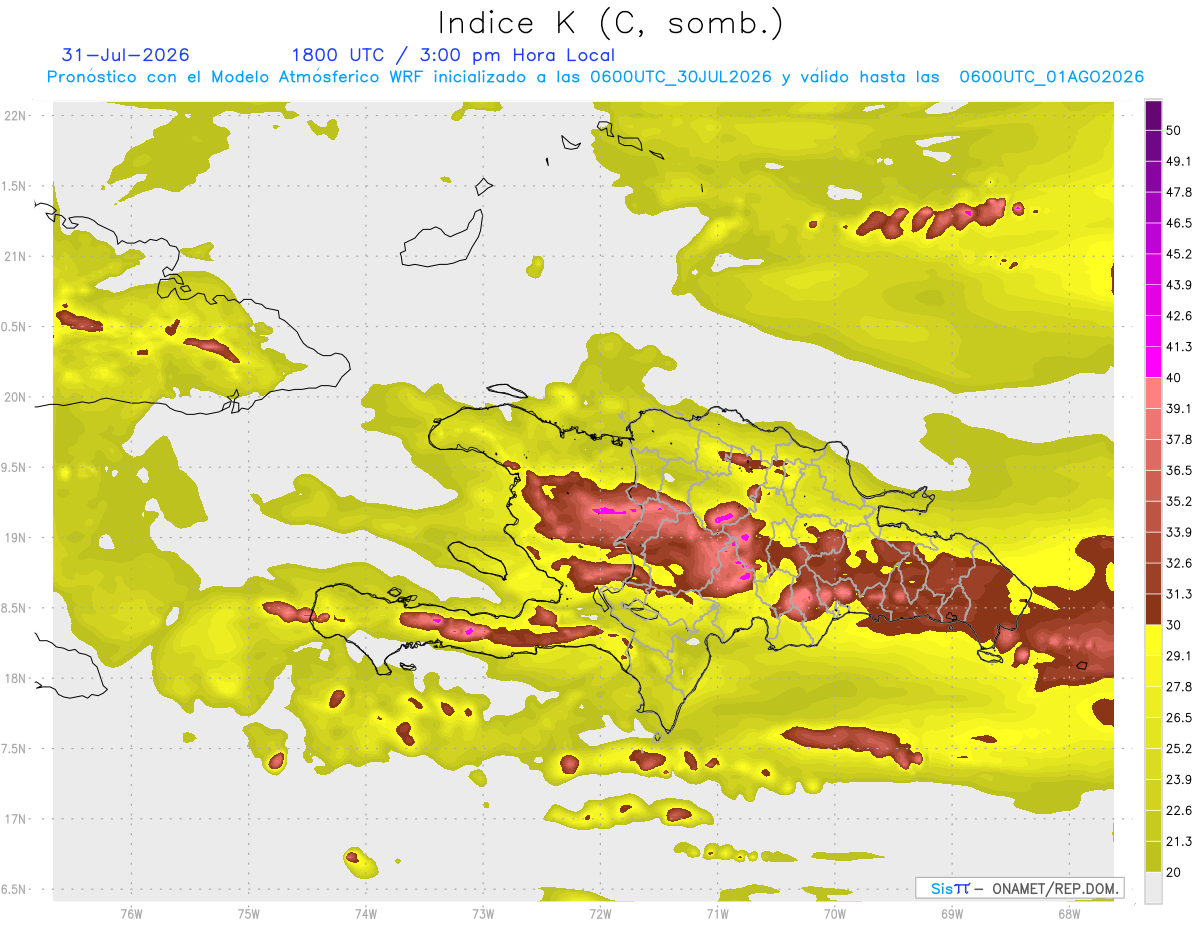The width and height of the screenshot is (1200, 927).
Task: Select the darkest purple swatch above 50
Action: (x=1153, y=116)
